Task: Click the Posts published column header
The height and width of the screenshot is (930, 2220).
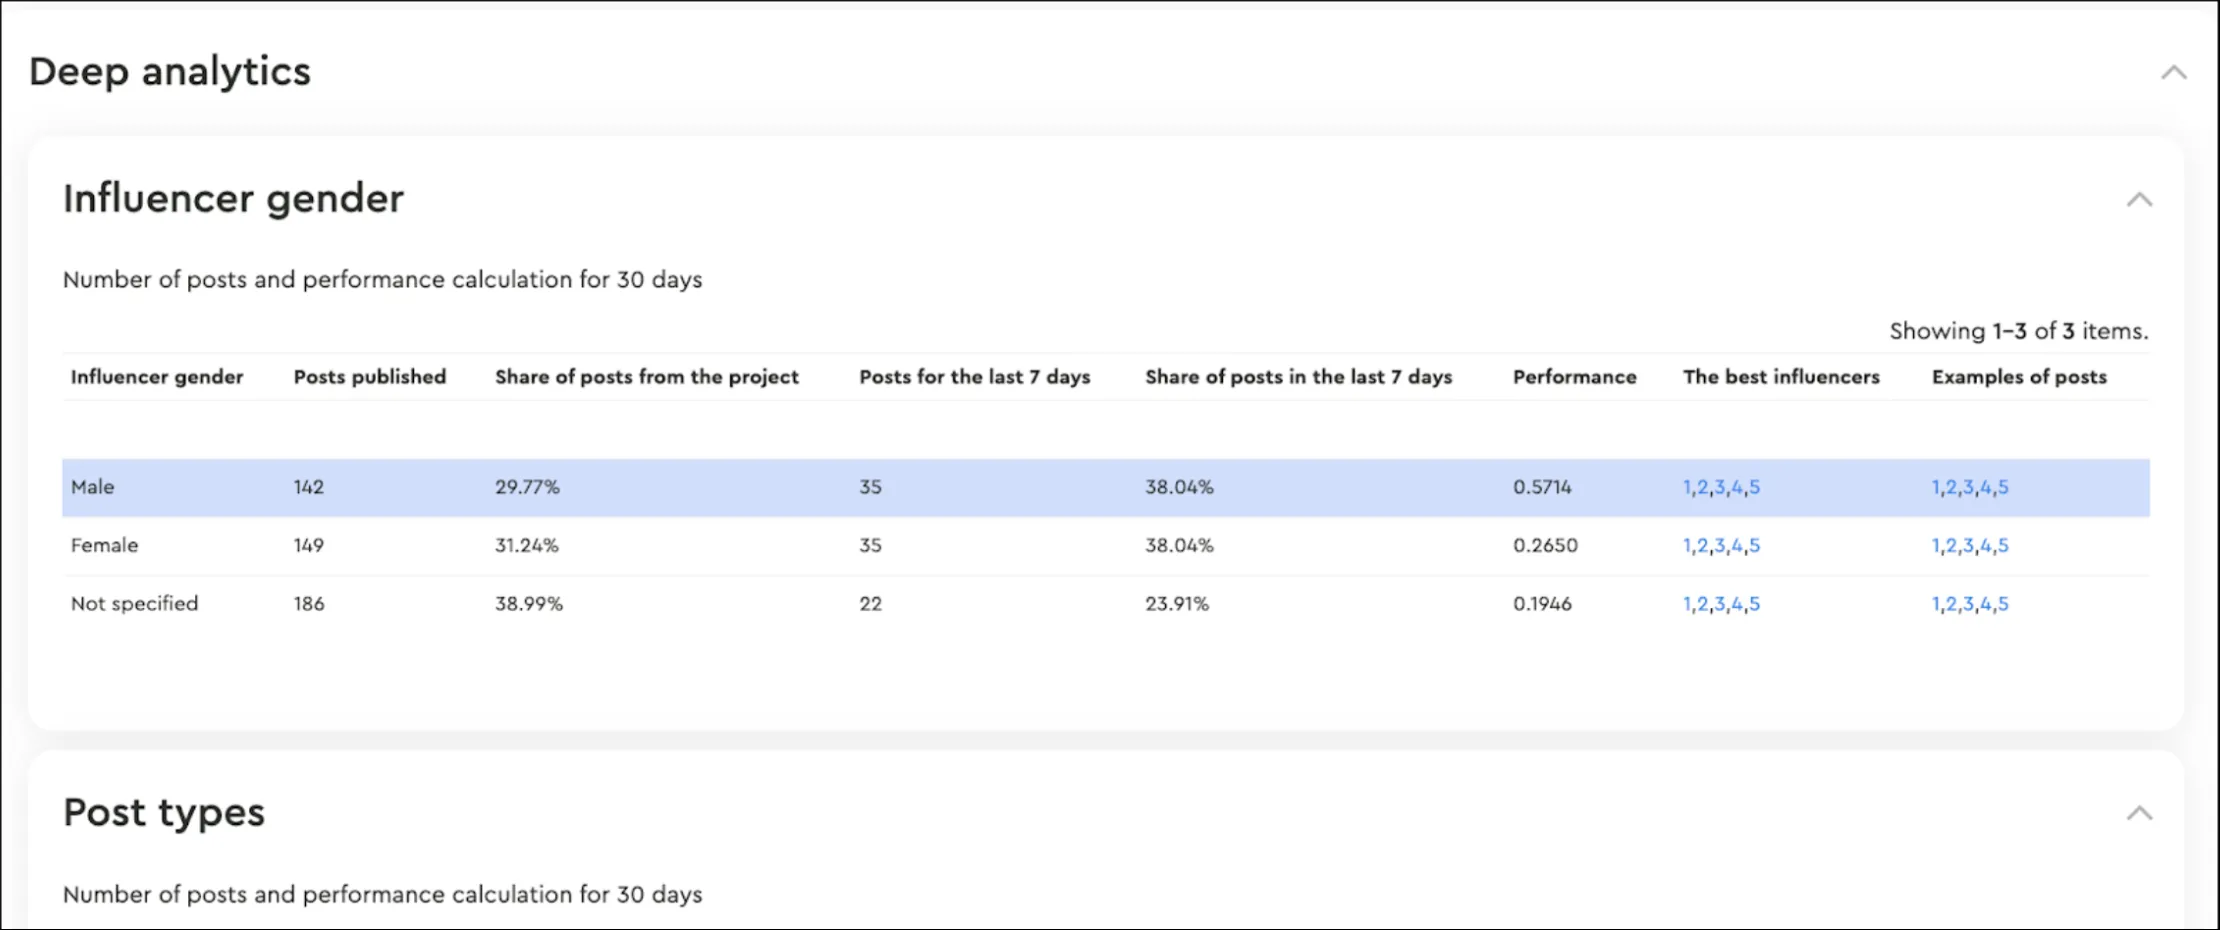Action: click(x=369, y=377)
